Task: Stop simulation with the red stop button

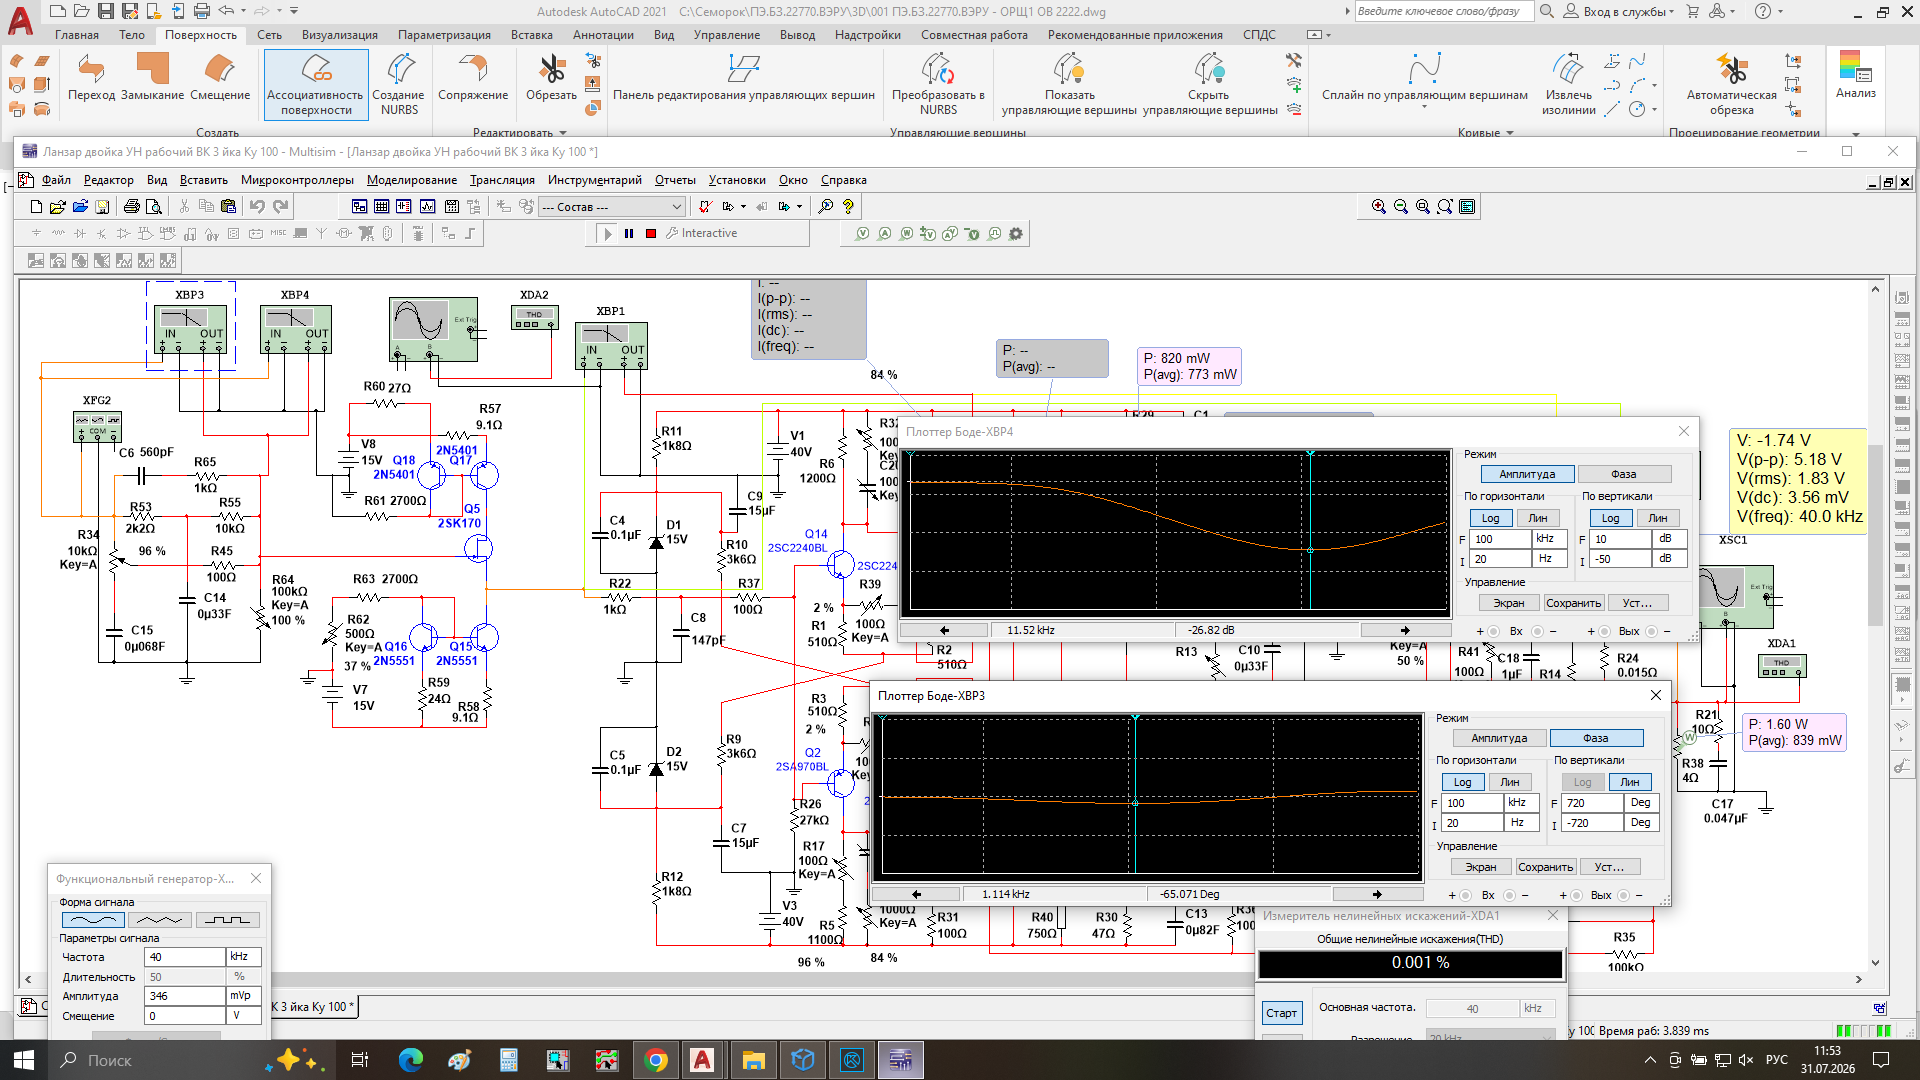Action: [651, 234]
